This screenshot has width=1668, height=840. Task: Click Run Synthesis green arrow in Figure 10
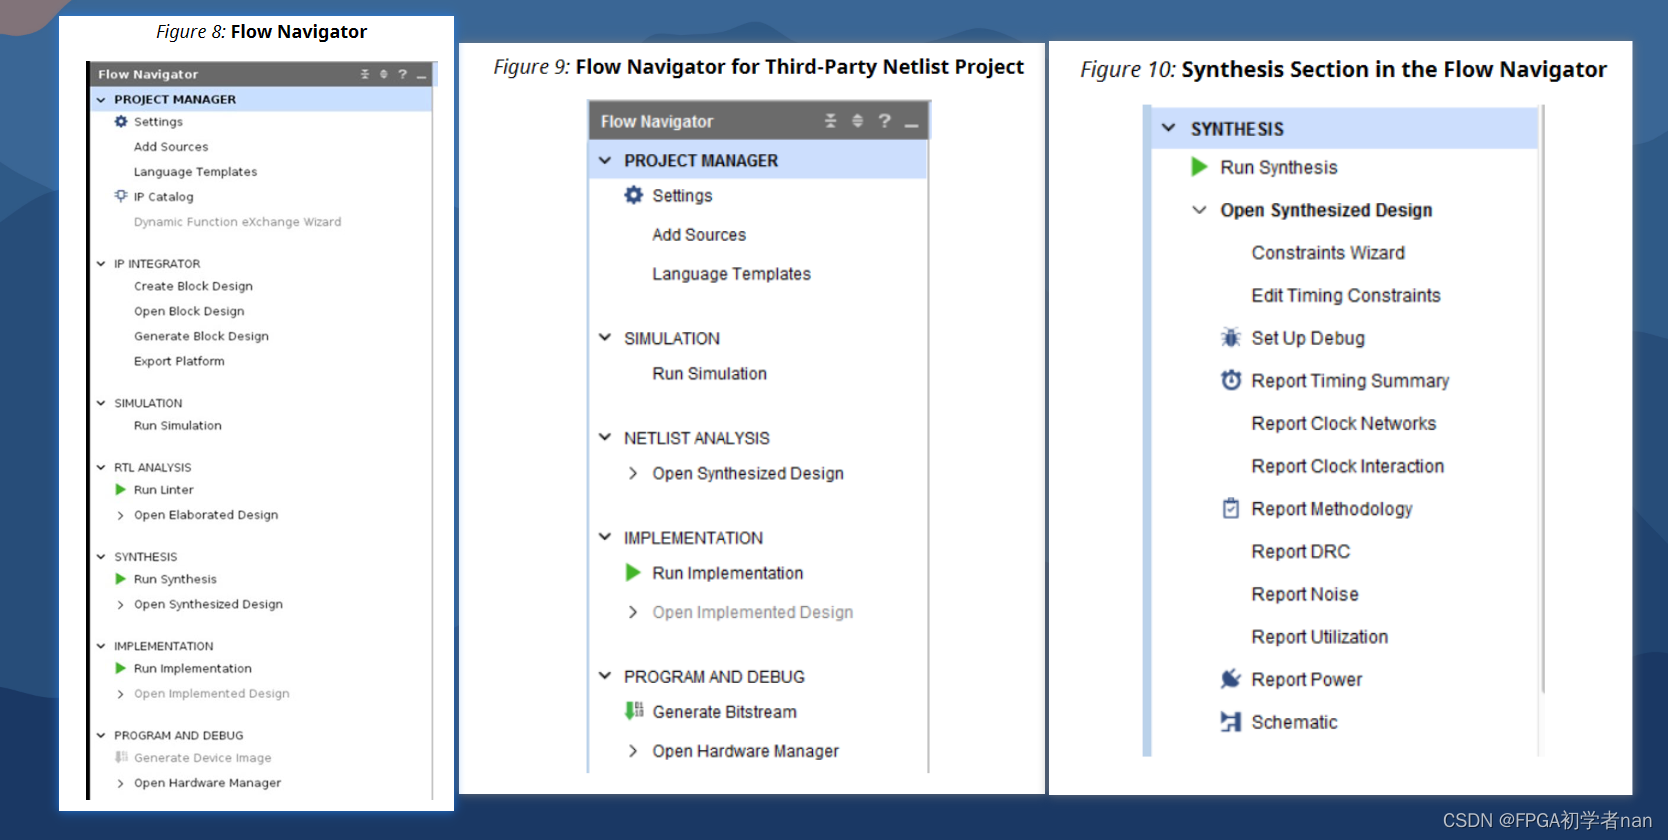[x=1200, y=167]
